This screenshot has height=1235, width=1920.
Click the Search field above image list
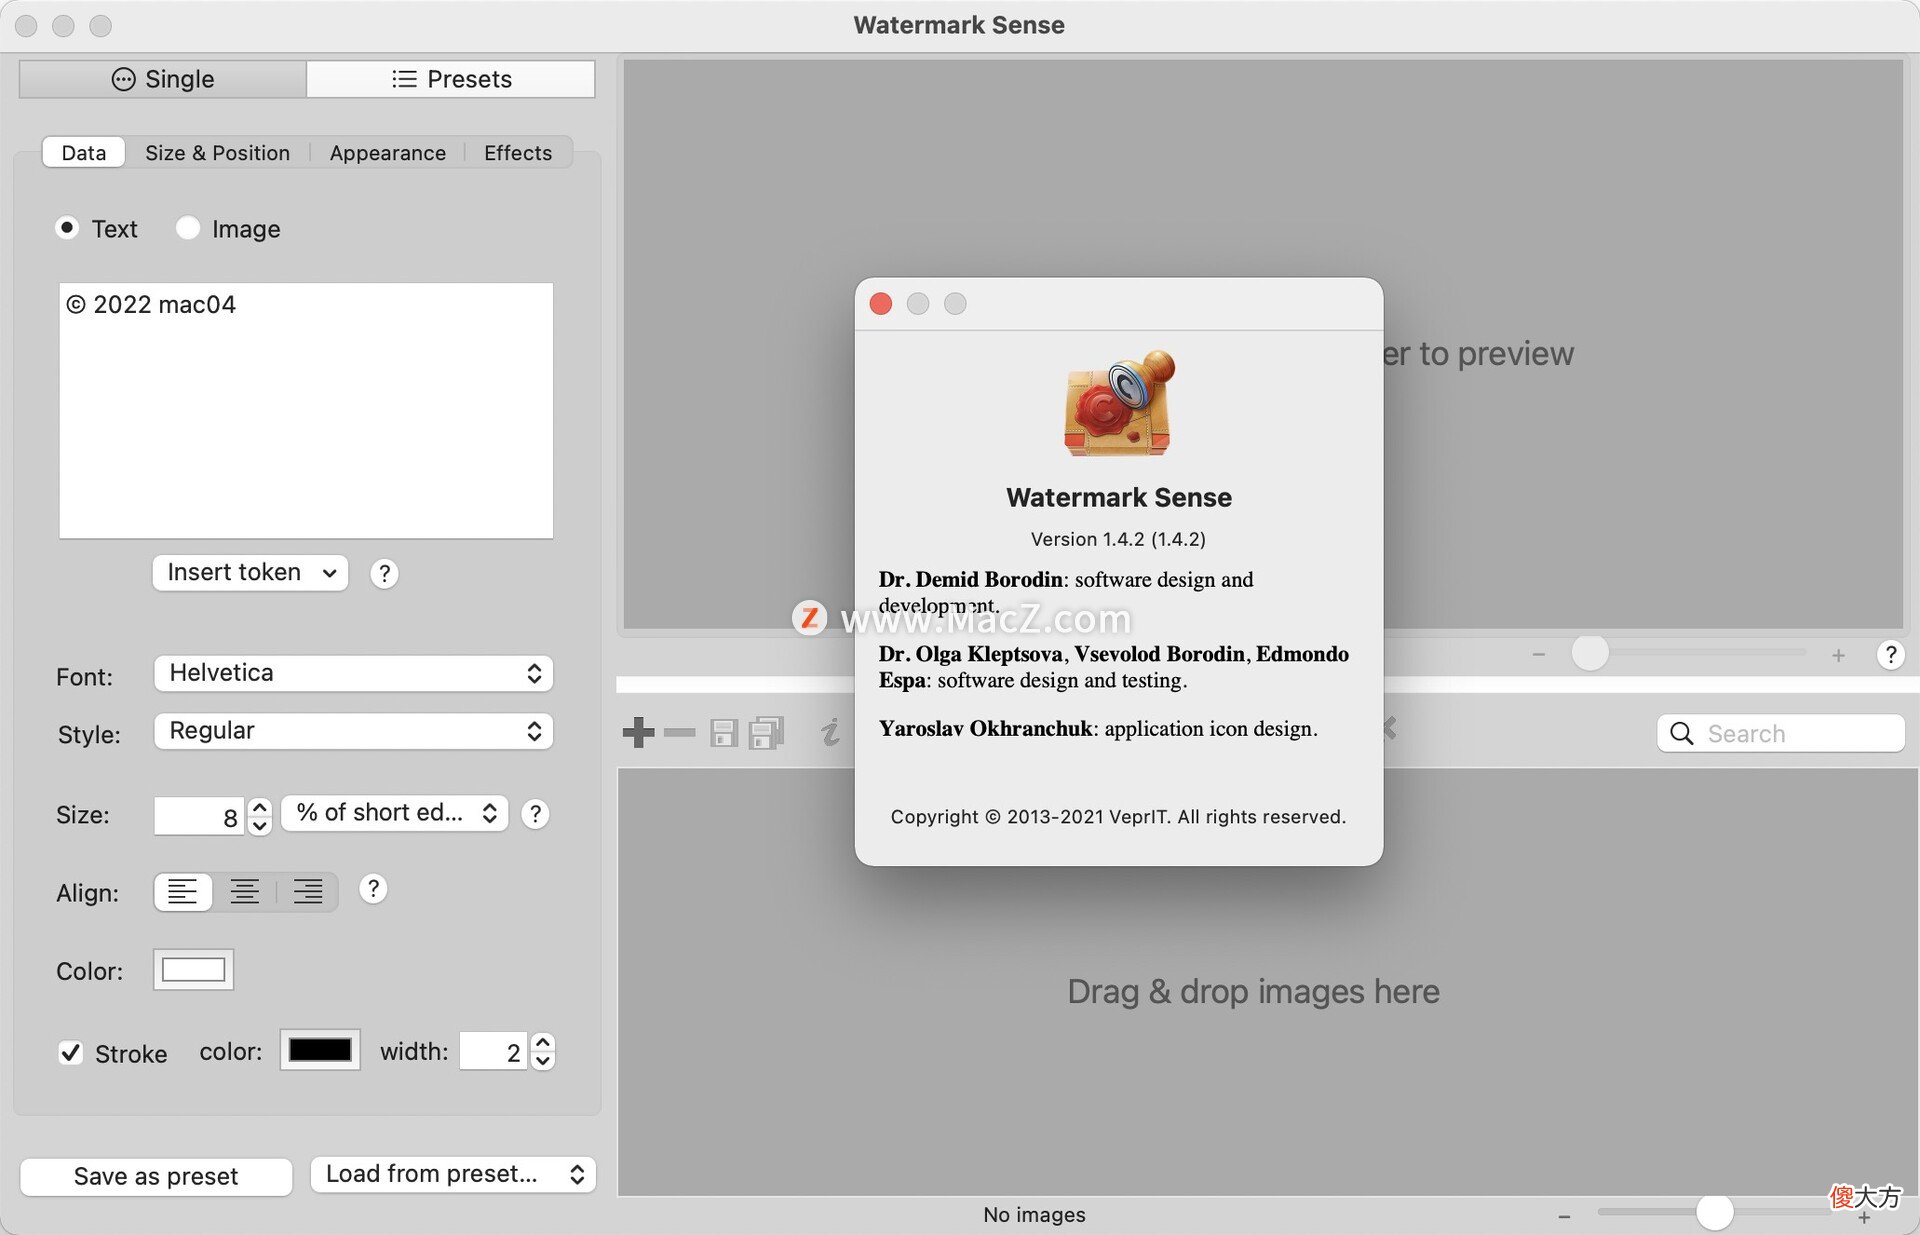[1780, 733]
